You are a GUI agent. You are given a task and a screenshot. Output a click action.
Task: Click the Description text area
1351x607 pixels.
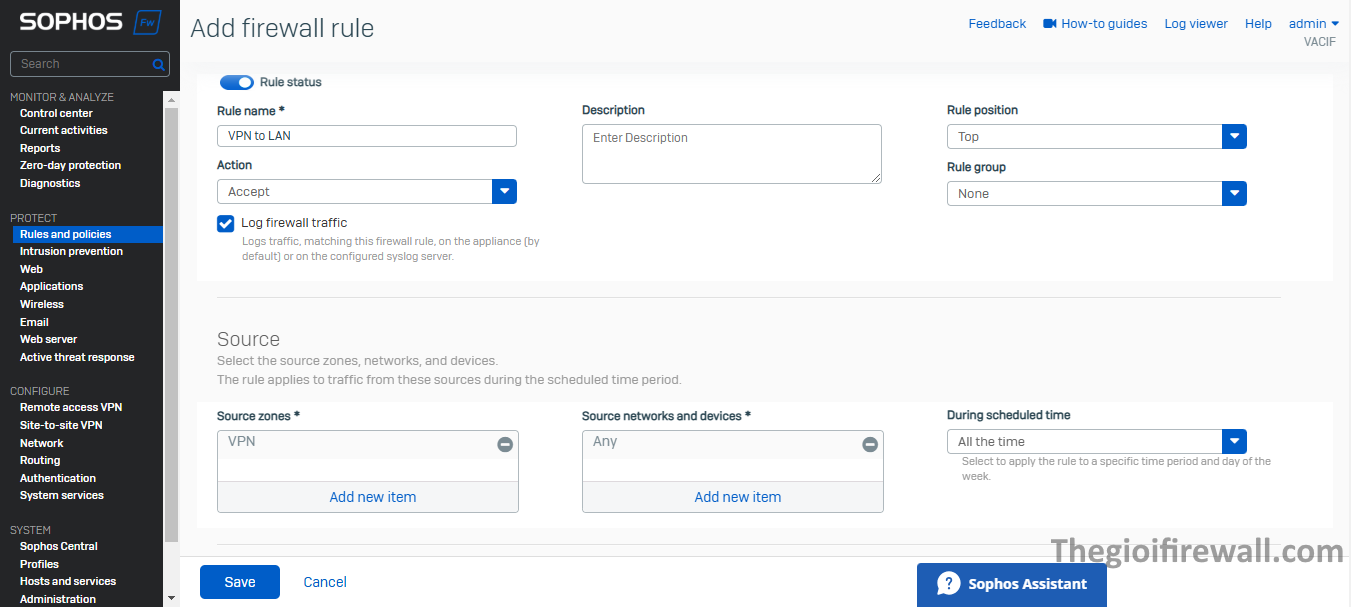pyautogui.click(x=731, y=154)
